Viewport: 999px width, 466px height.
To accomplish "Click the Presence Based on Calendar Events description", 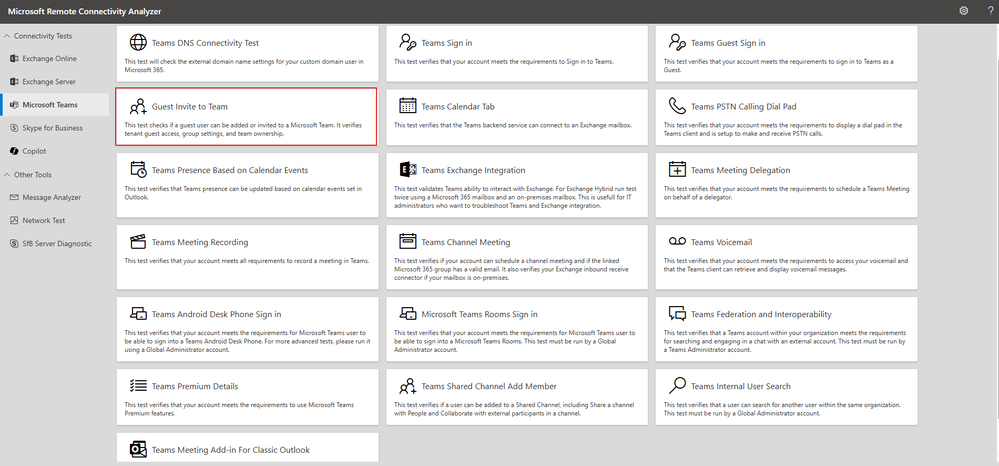I will pos(243,193).
